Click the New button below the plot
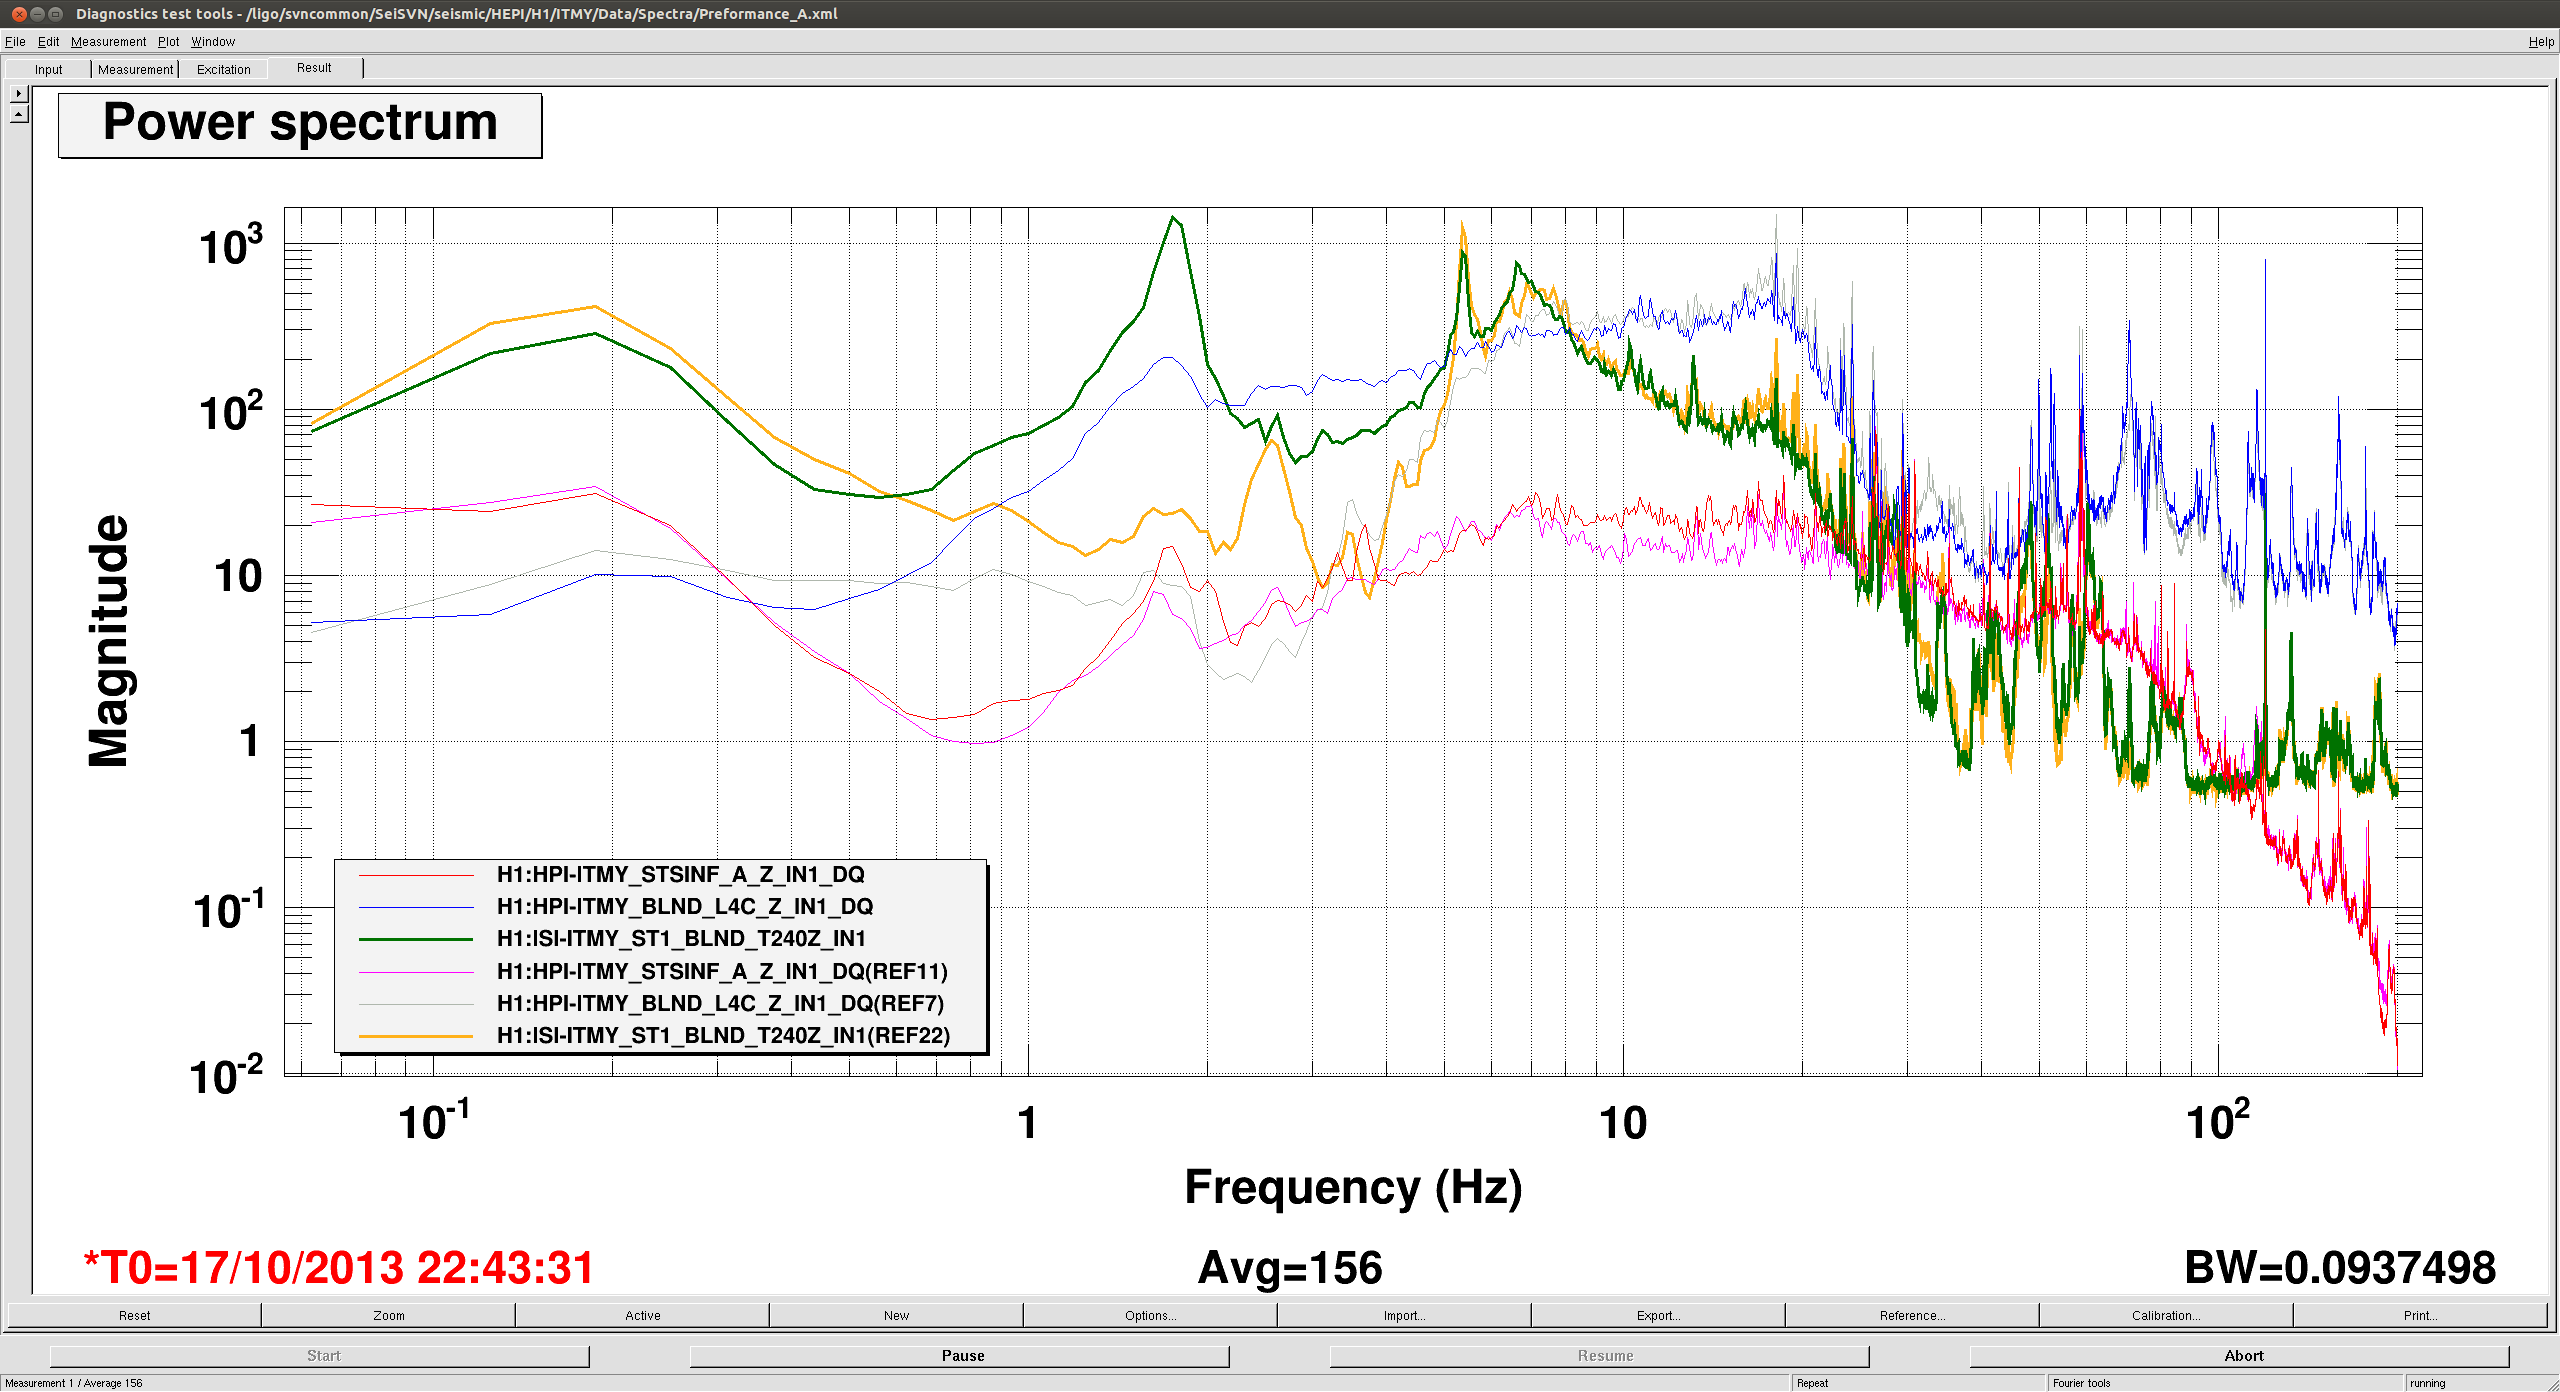 pos(896,1315)
